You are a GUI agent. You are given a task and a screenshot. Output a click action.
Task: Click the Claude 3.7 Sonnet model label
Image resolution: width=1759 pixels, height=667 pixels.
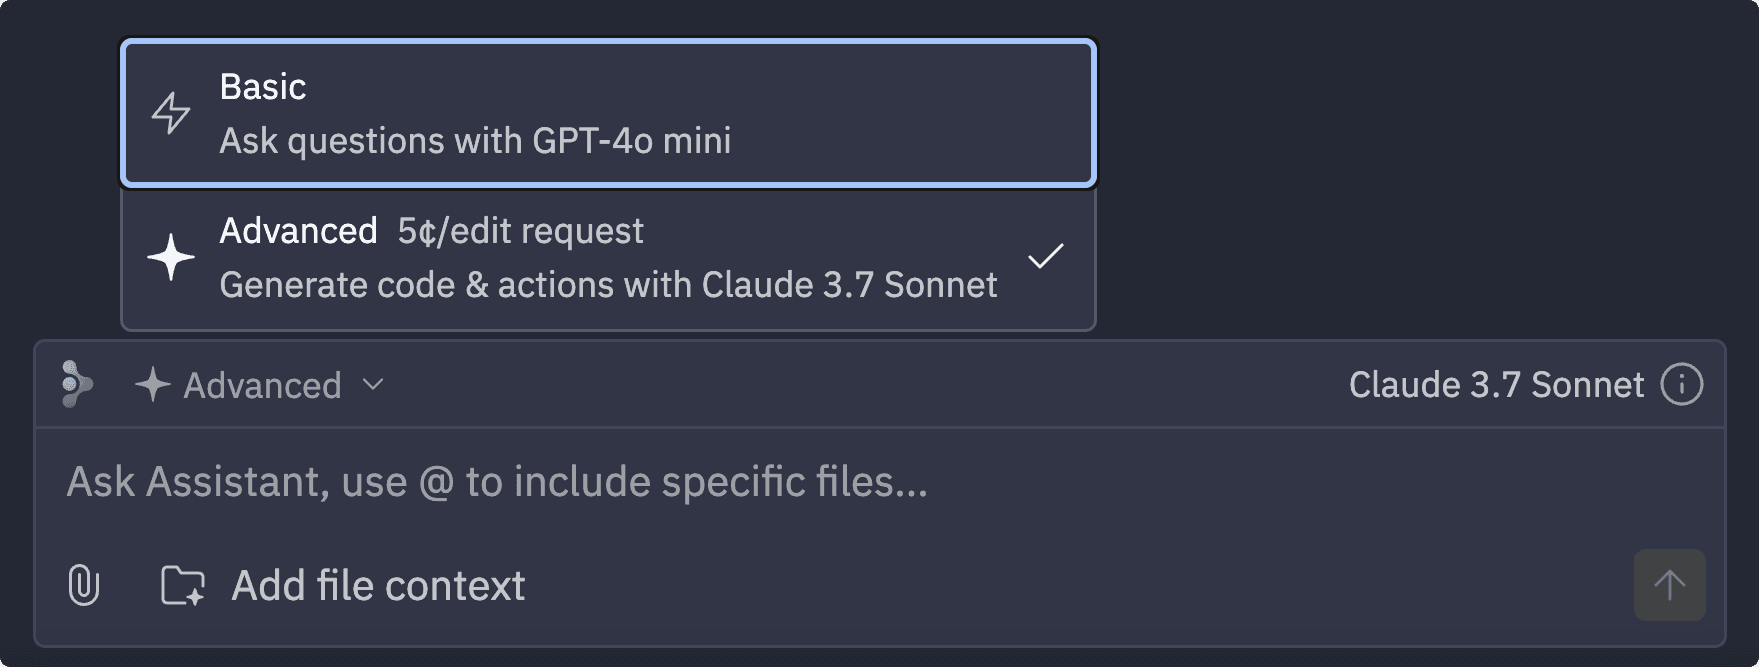(1496, 384)
